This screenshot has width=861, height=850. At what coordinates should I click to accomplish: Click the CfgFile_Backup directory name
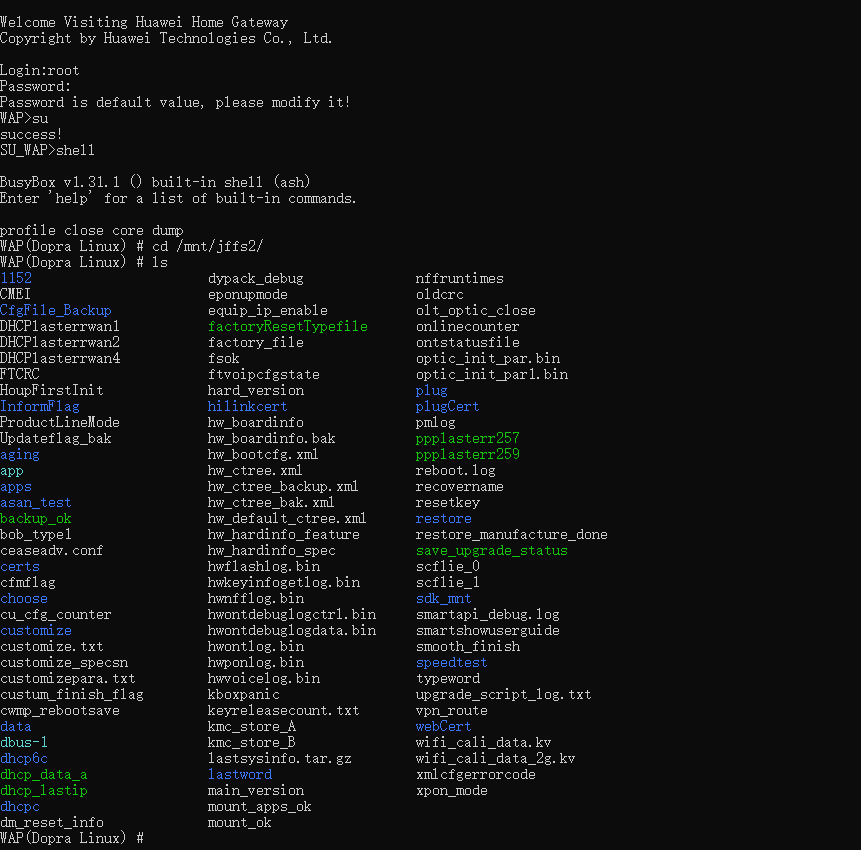pos(55,310)
